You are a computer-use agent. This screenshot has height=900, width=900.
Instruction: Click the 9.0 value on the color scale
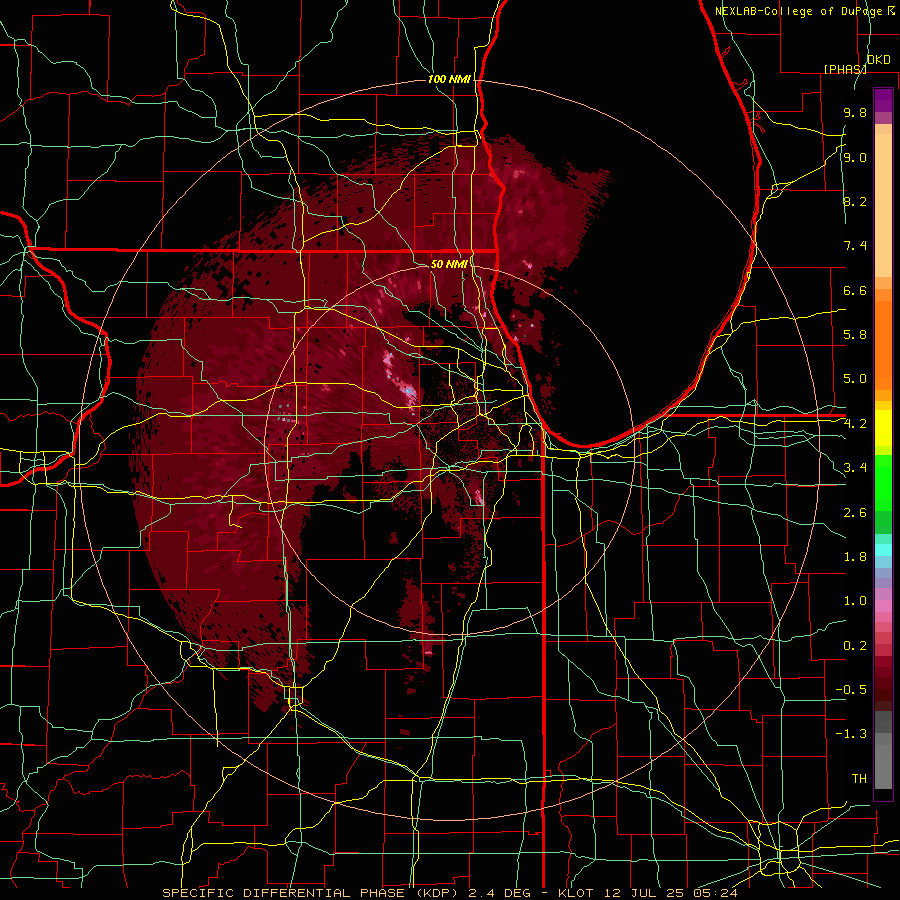click(855, 157)
